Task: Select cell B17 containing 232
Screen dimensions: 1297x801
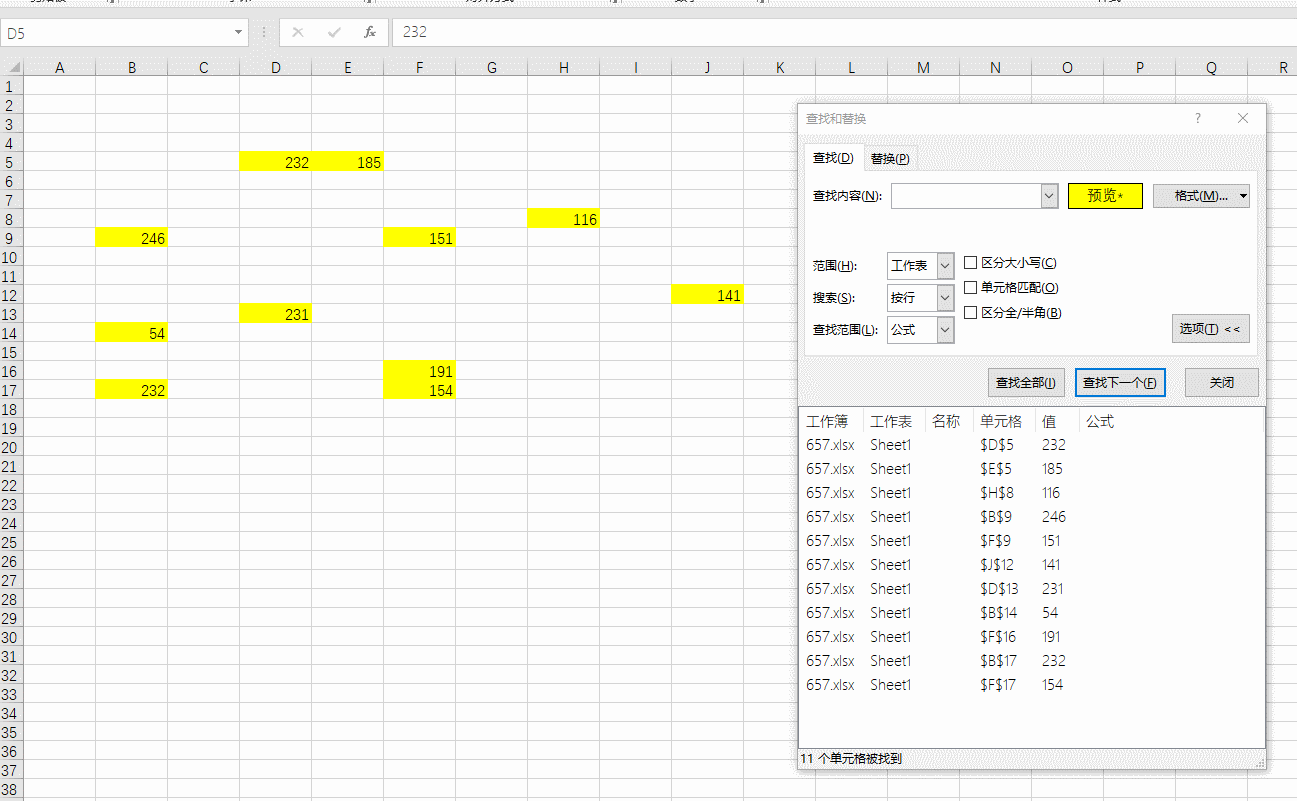Action: pyautogui.click(x=132, y=390)
